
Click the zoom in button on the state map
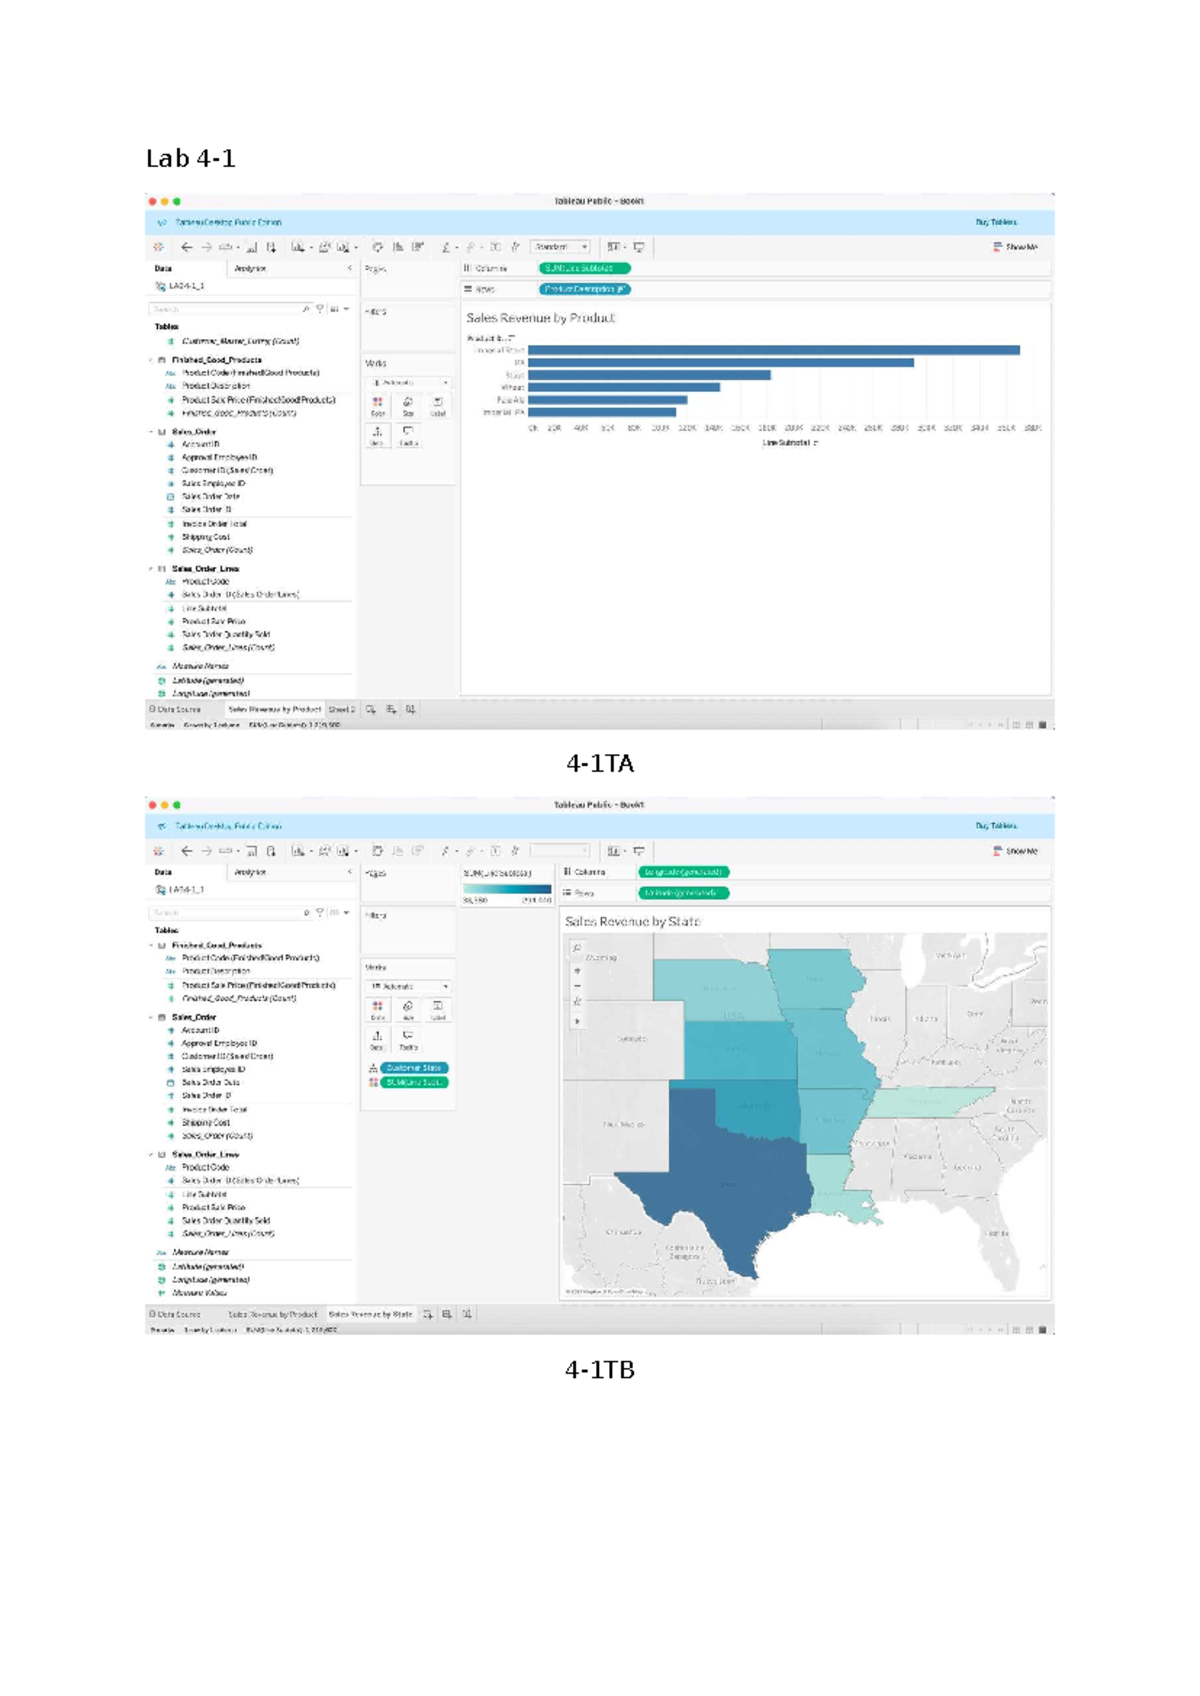pyautogui.click(x=577, y=971)
